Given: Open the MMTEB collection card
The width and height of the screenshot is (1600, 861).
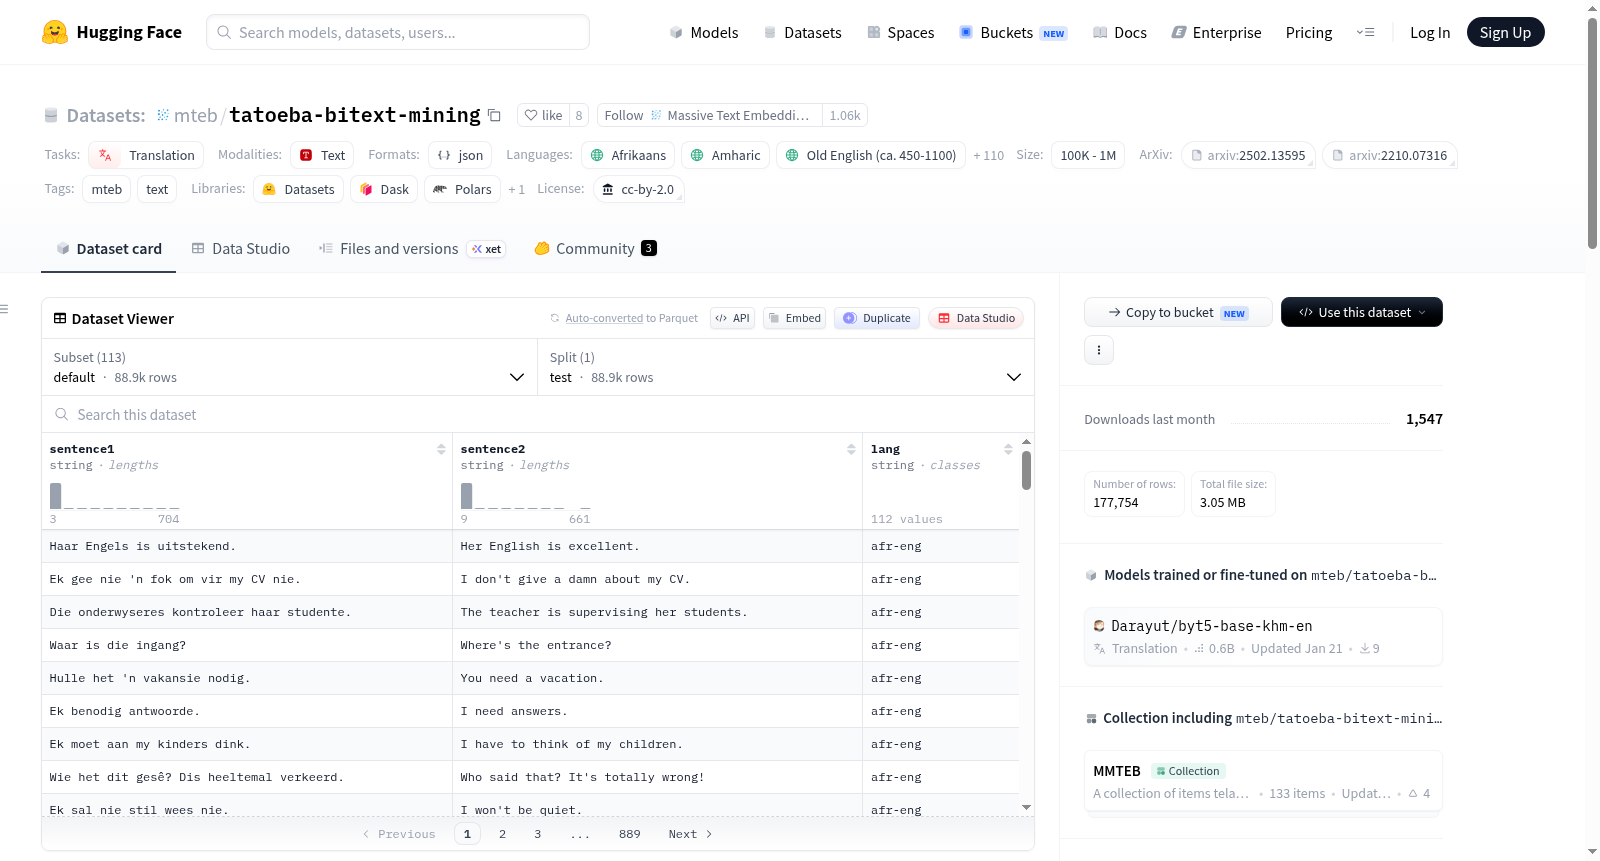Looking at the screenshot, I should click(x=1263, y=783).
